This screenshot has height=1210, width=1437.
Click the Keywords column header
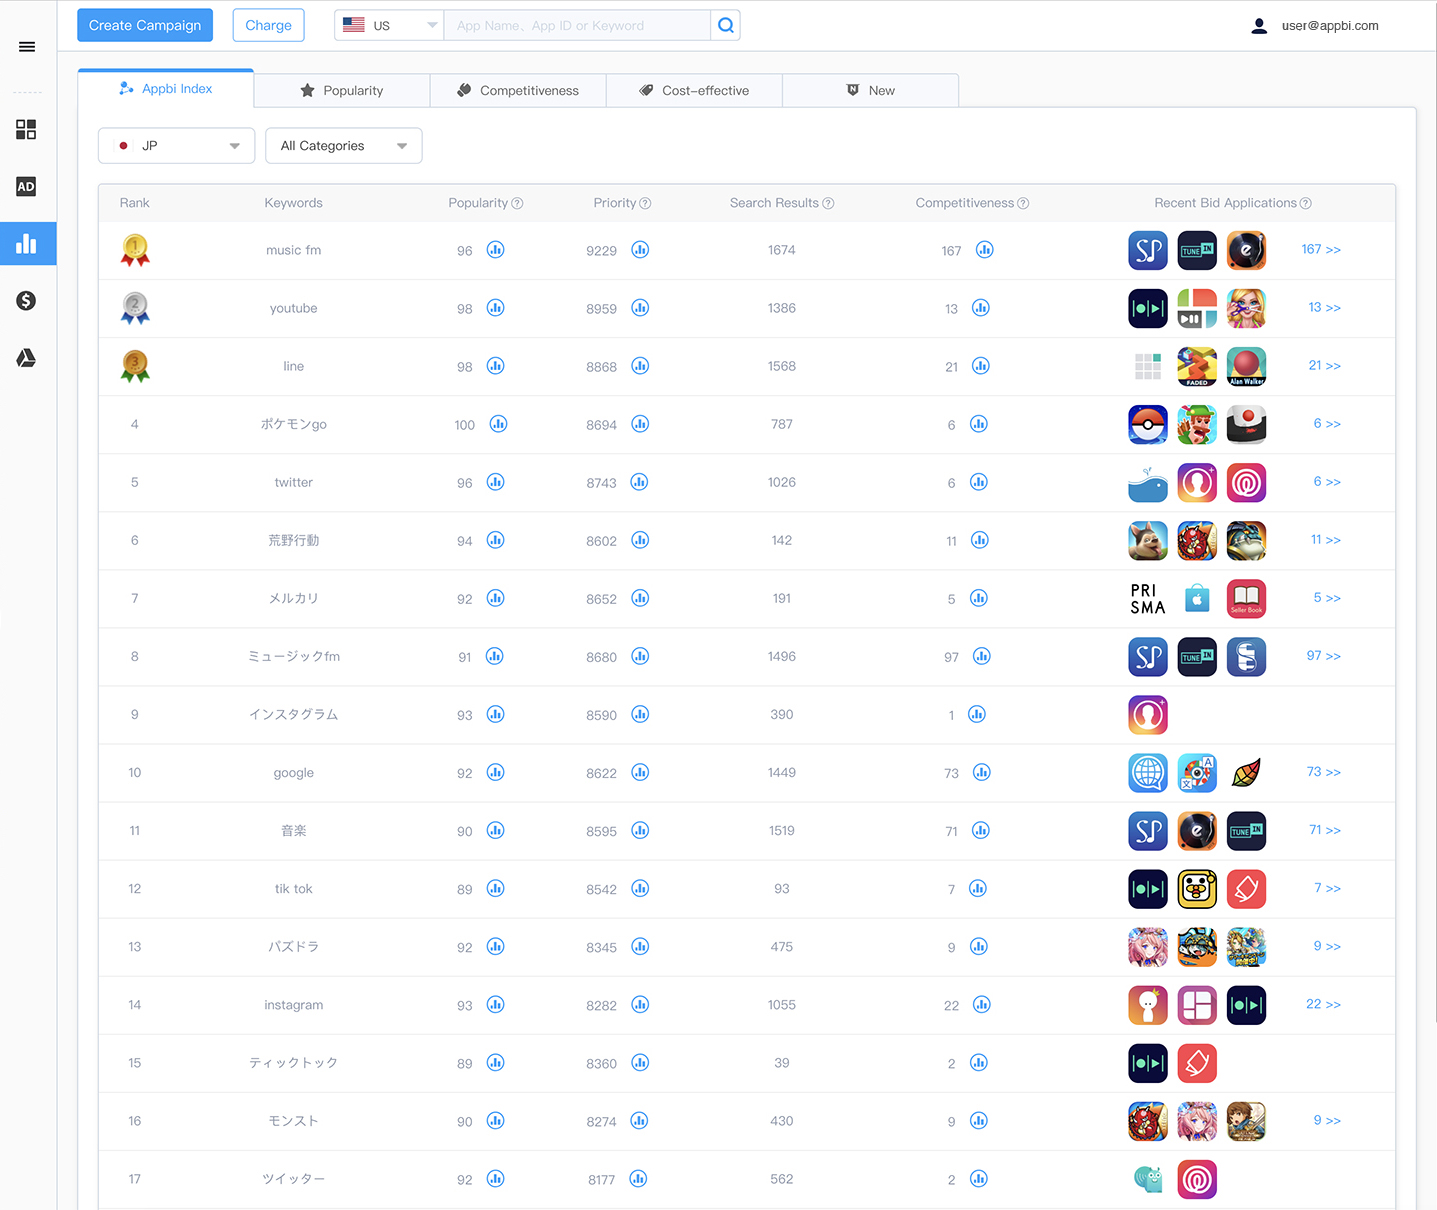294,203
